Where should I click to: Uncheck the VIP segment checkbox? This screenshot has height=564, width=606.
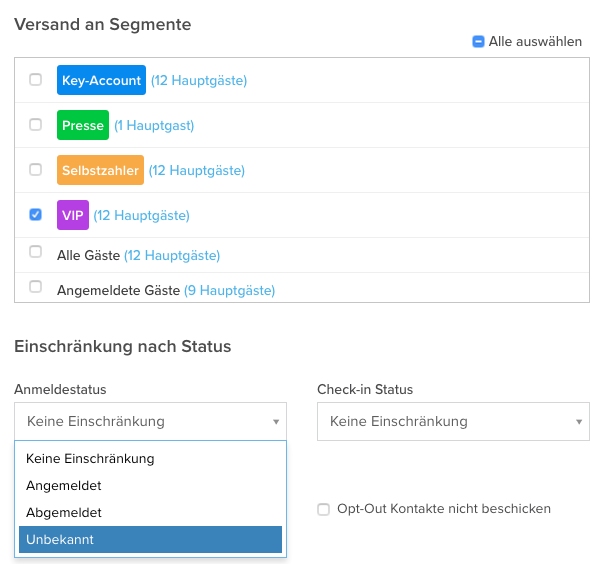pyautogui.click(x=36, y=214)
